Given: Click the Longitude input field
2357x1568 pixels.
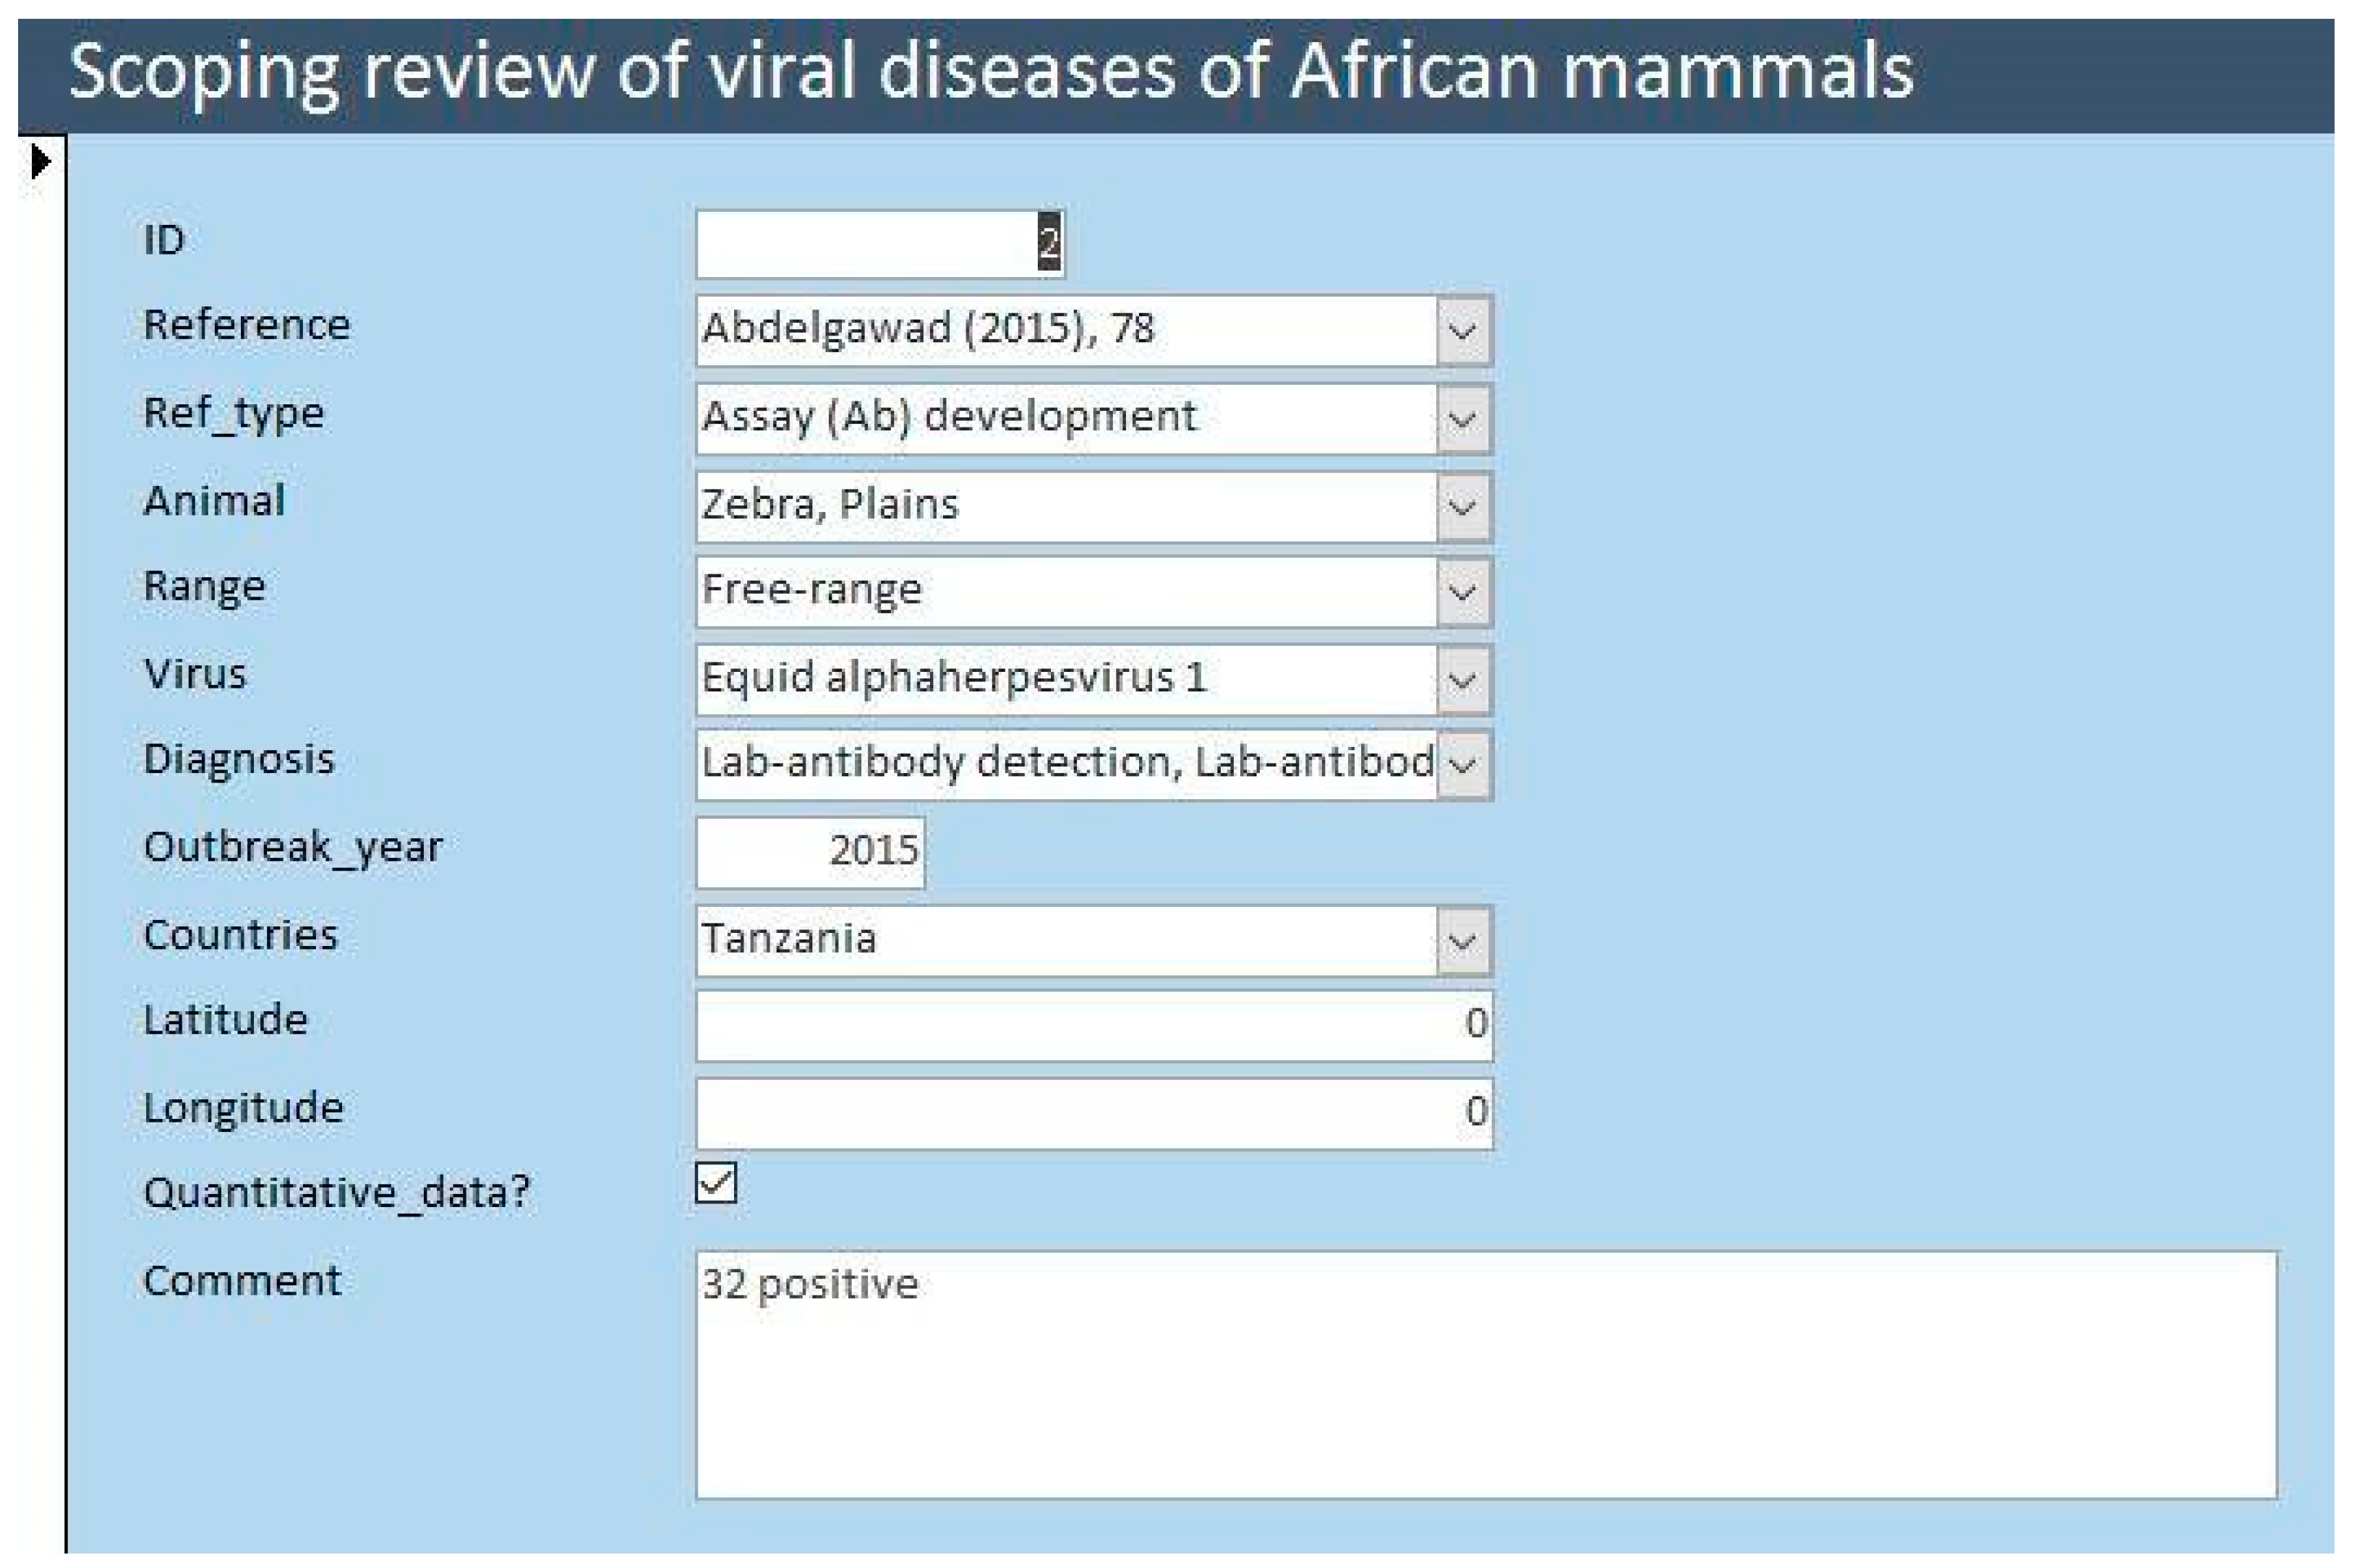Looking at the screenshot, I should [1094, 1113].
